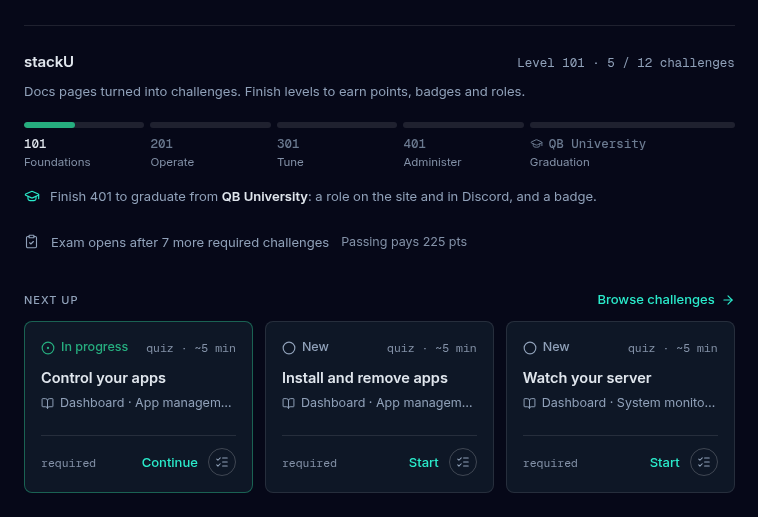This screenshot has height=517, width=758.
Task: Click the Passing pays 225 pts text
Action: pyautogui.click(x=404, y=242)
